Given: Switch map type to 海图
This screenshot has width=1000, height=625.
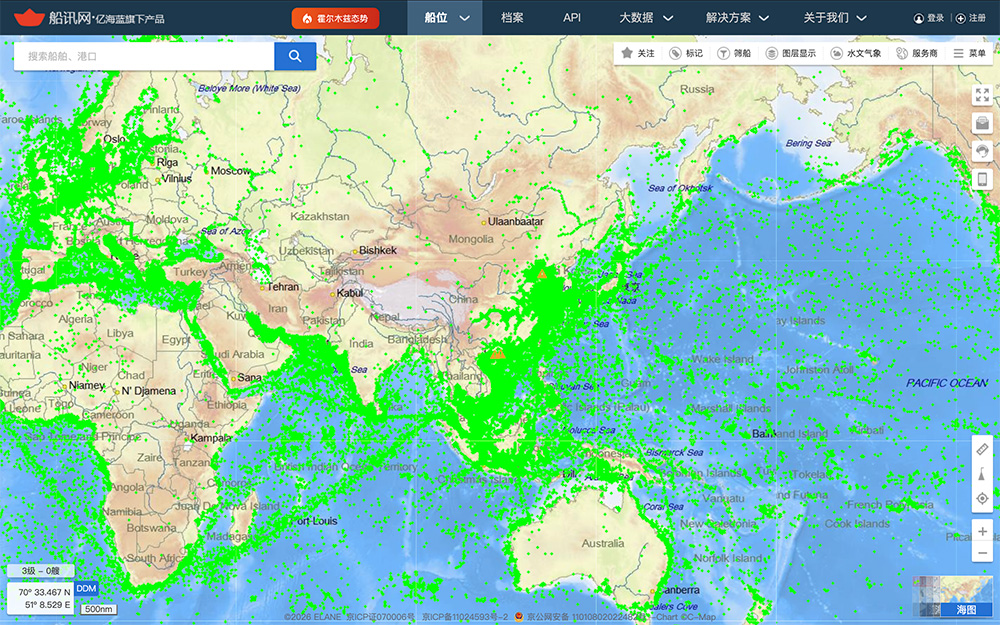Looking at the screenshot, I should tap(965, 609).
